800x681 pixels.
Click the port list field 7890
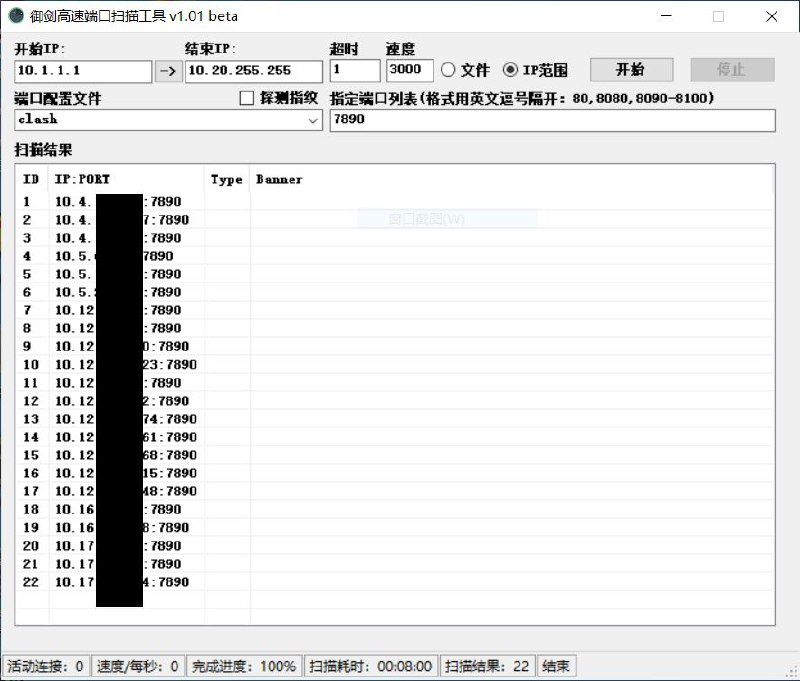553,120
